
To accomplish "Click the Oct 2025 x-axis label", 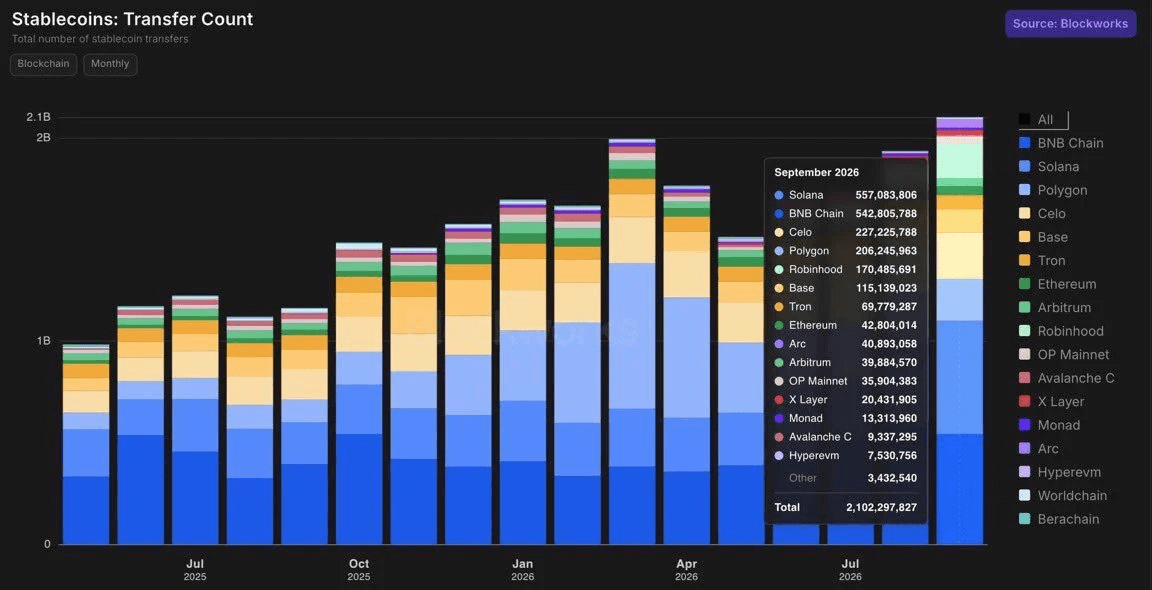I will [x=359, y=569].
